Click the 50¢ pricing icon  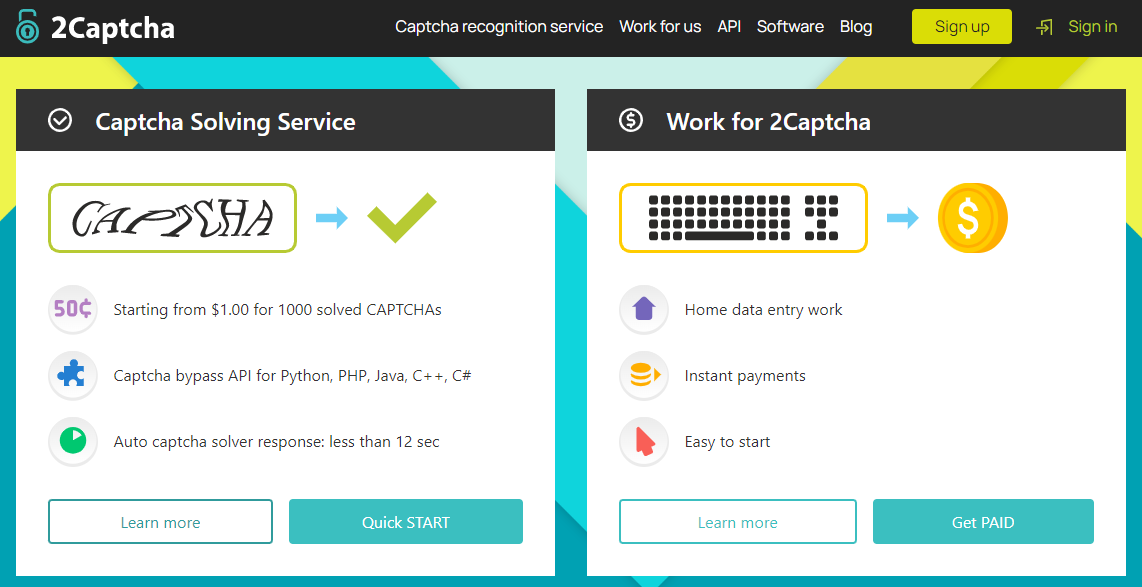pyautogui.click(x=73, y=310)
